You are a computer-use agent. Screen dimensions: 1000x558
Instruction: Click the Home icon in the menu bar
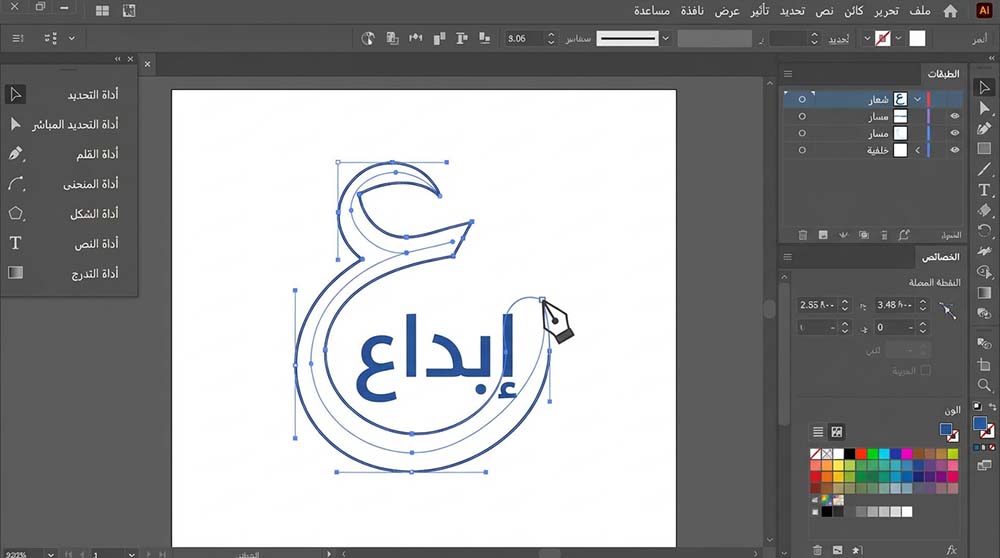tap(950, 11)
